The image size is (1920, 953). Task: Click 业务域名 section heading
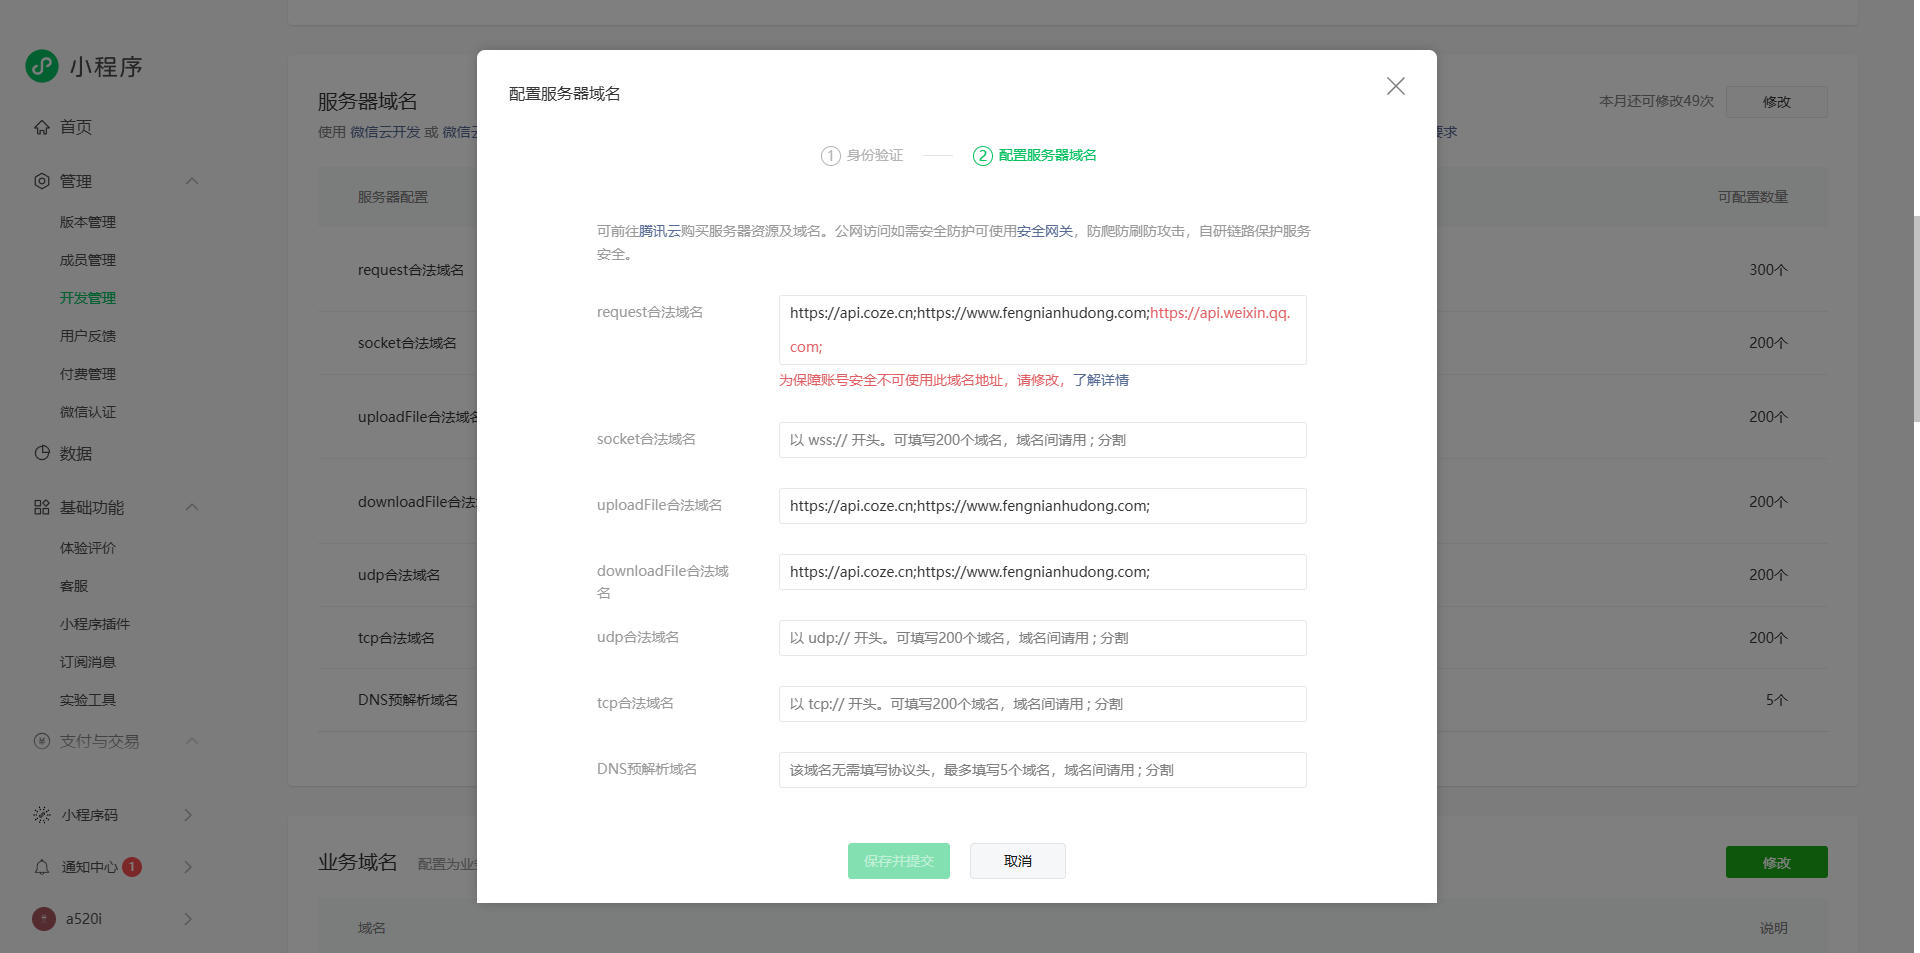pos(358,863)
